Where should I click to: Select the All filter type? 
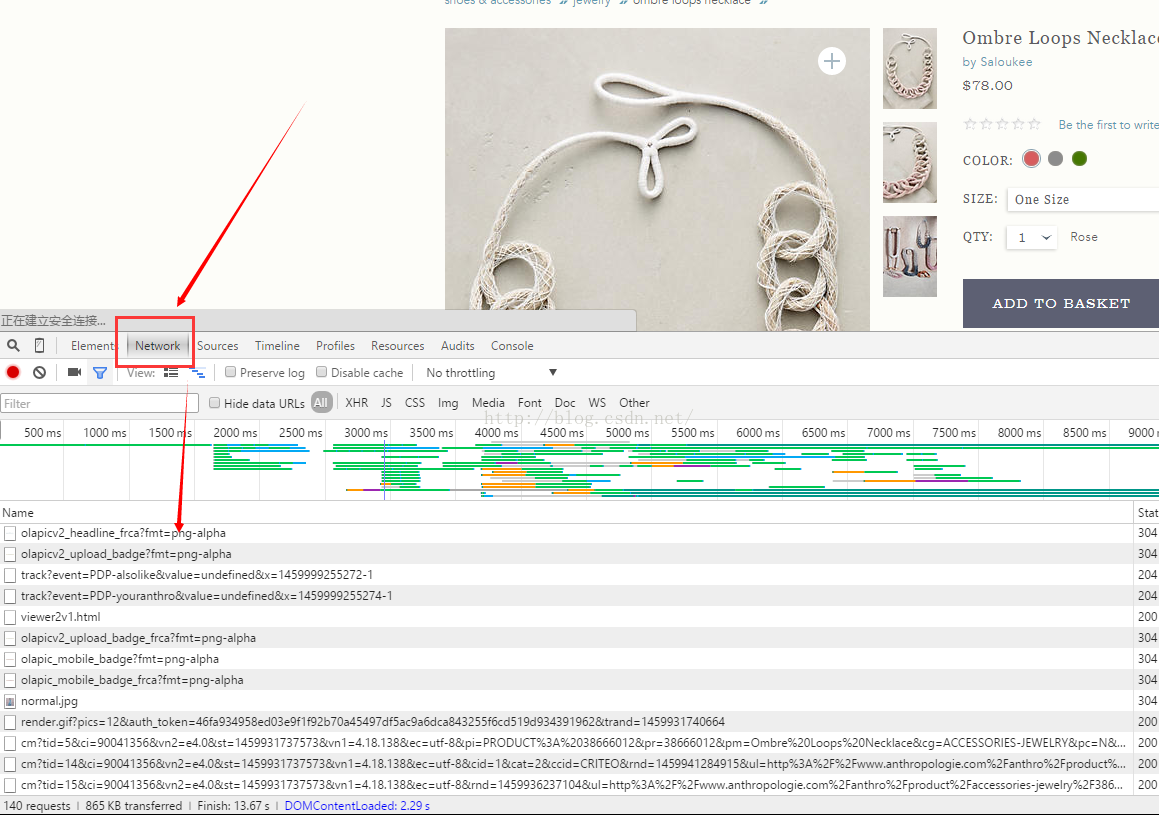(x=321, y=403)
